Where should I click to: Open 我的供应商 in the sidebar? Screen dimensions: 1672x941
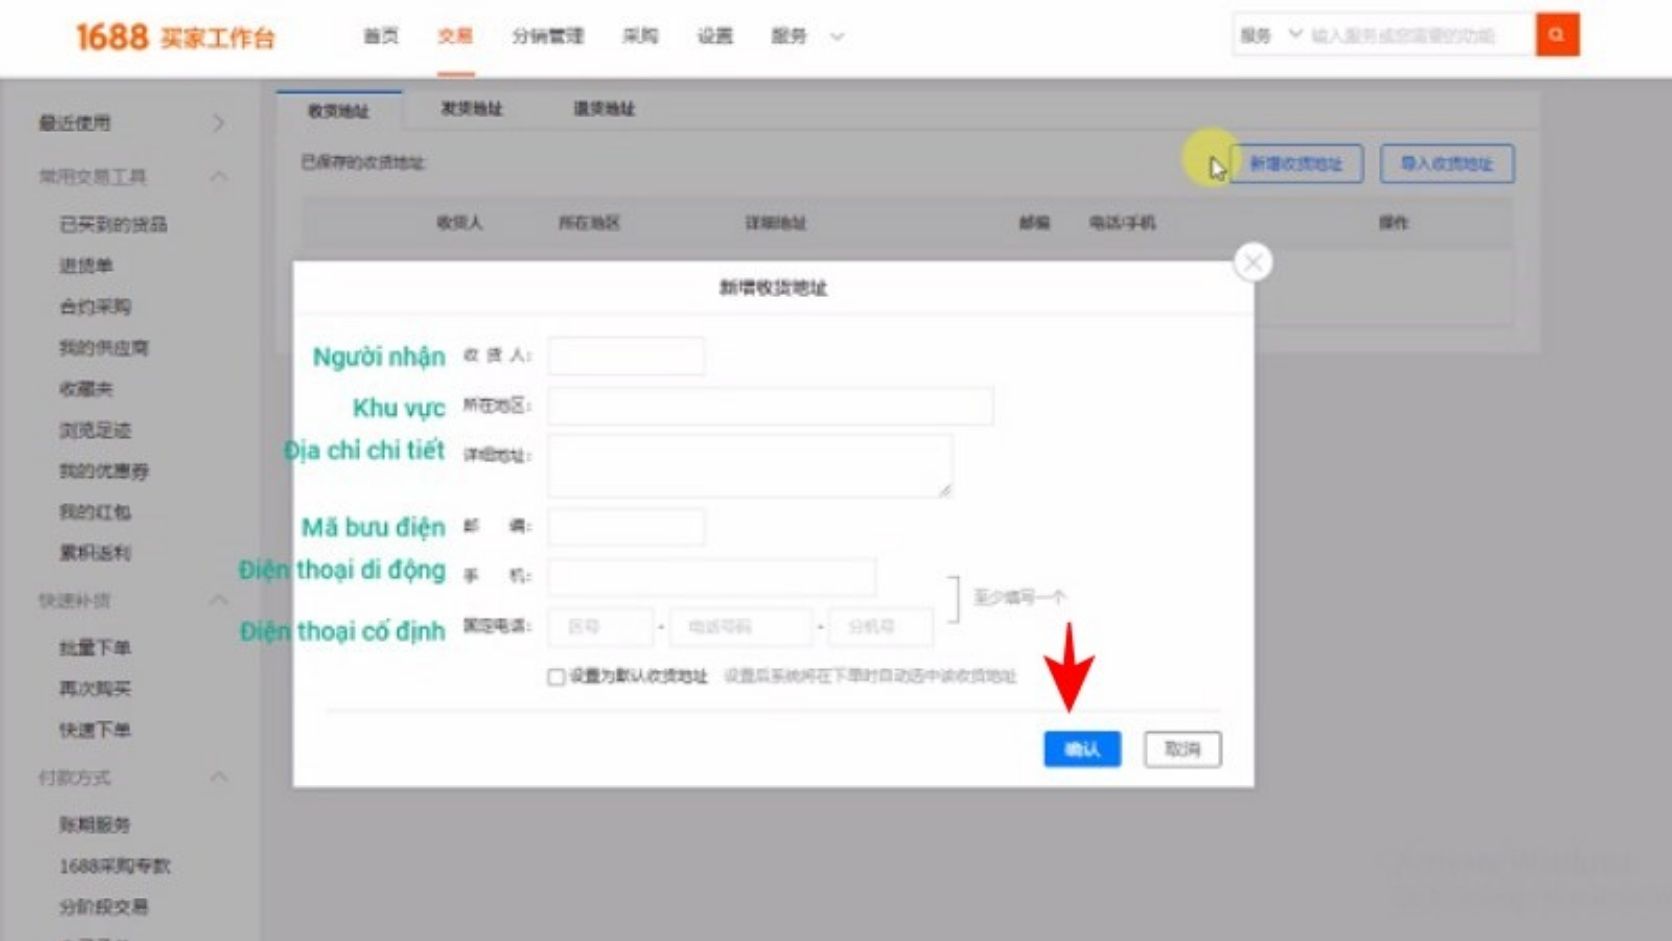(x=104, y=348)
